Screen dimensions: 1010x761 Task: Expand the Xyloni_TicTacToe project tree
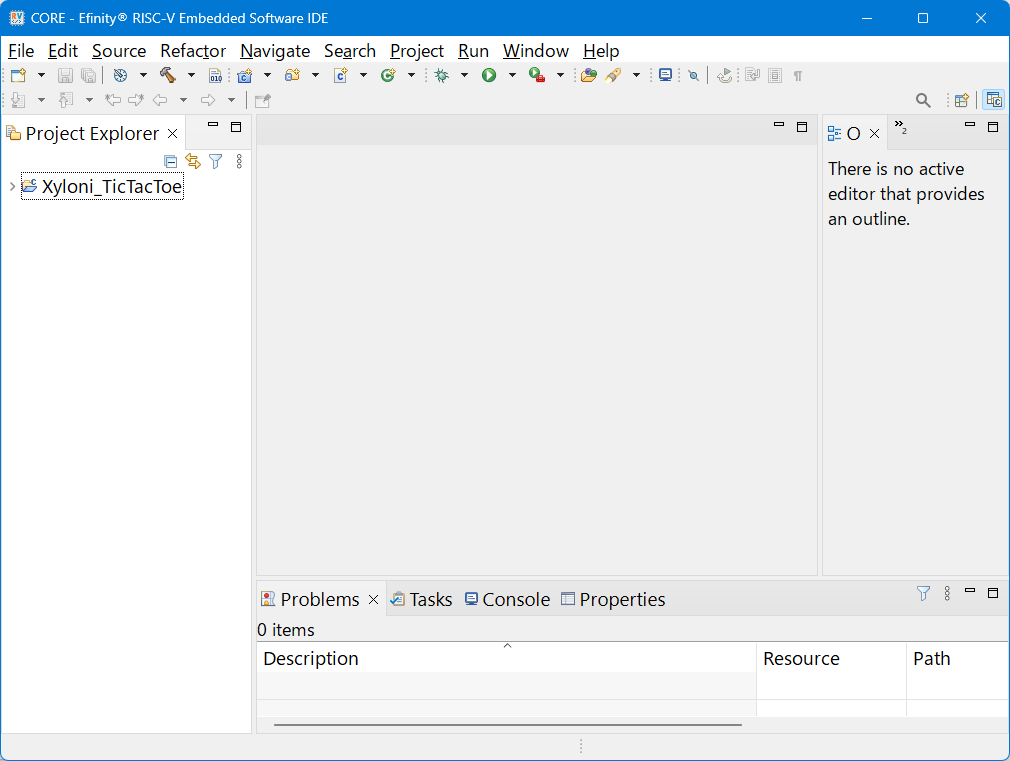12,187
